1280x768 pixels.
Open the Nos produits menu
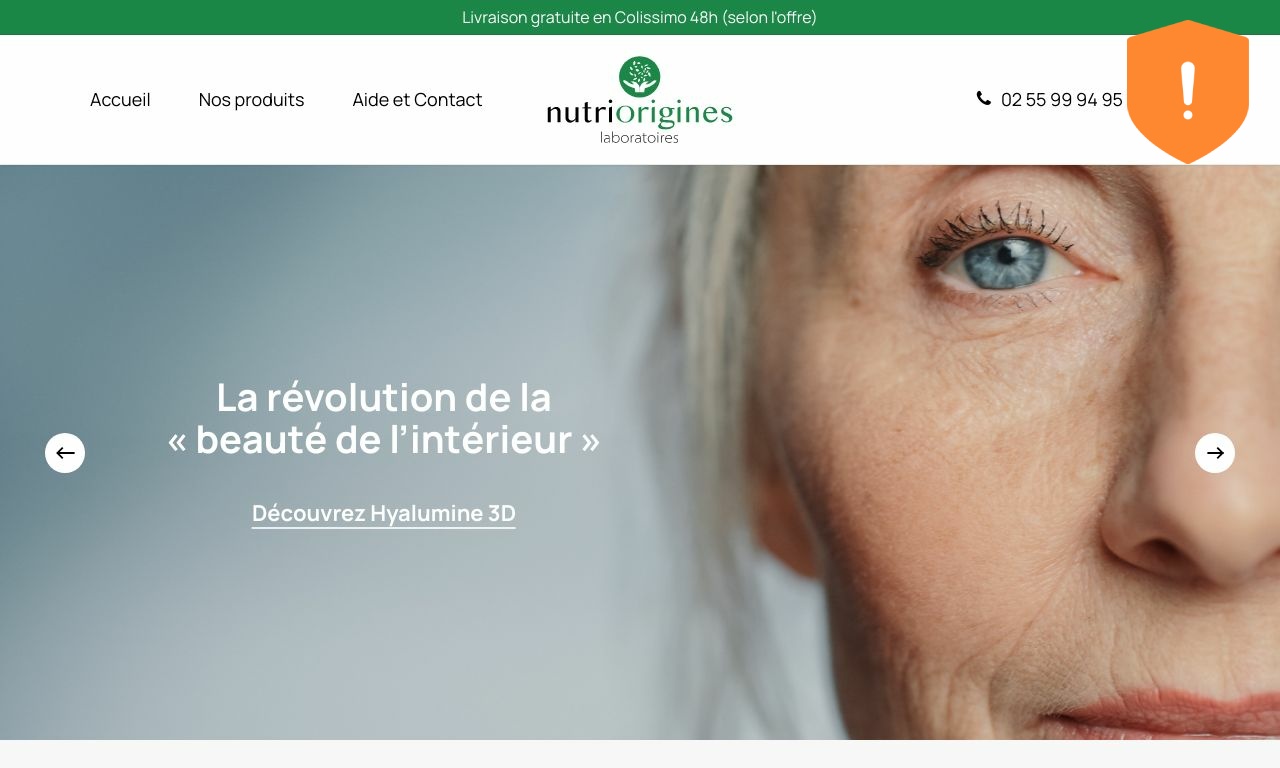(x=251, y=100)
